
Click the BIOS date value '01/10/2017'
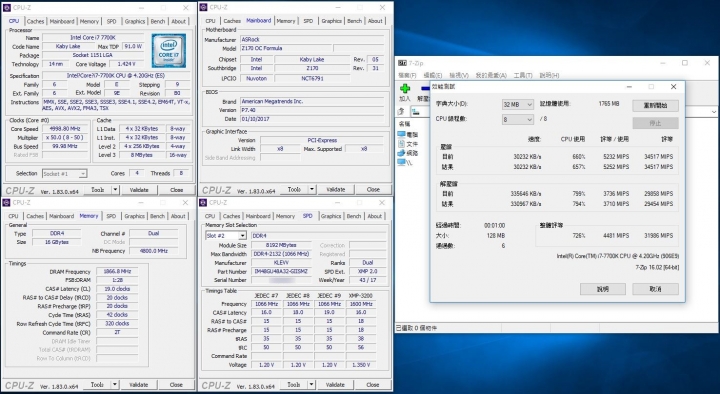pos(312,119)
